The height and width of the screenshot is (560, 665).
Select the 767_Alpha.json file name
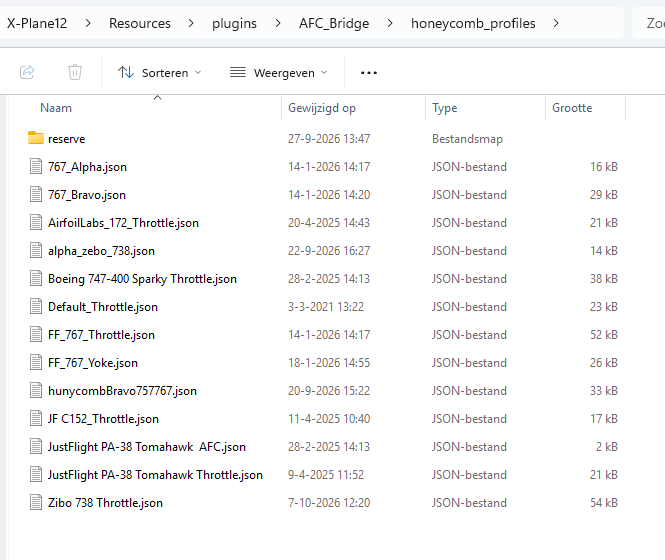(x=87, y=167)
